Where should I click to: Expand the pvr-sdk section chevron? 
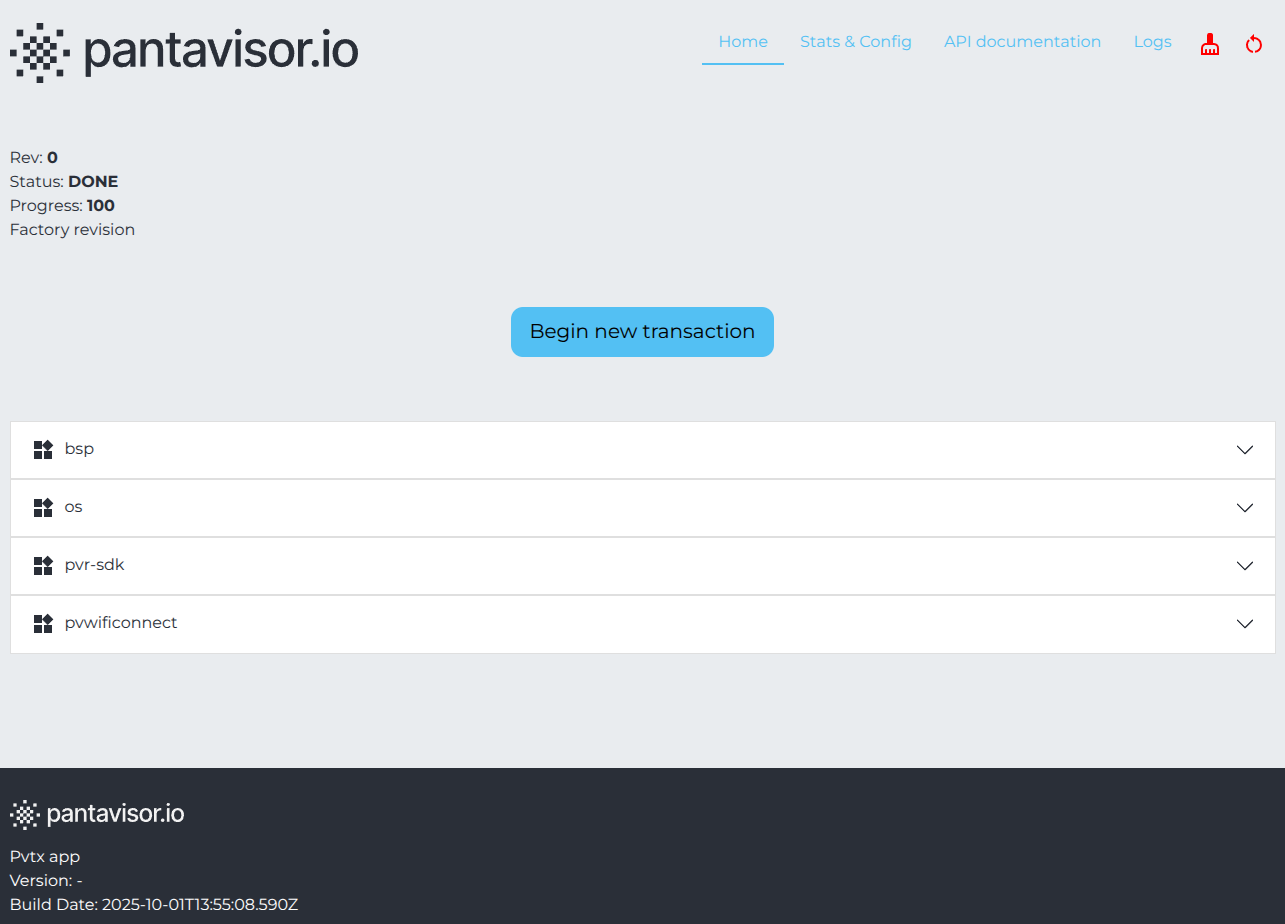click(x=1244, y=566)
